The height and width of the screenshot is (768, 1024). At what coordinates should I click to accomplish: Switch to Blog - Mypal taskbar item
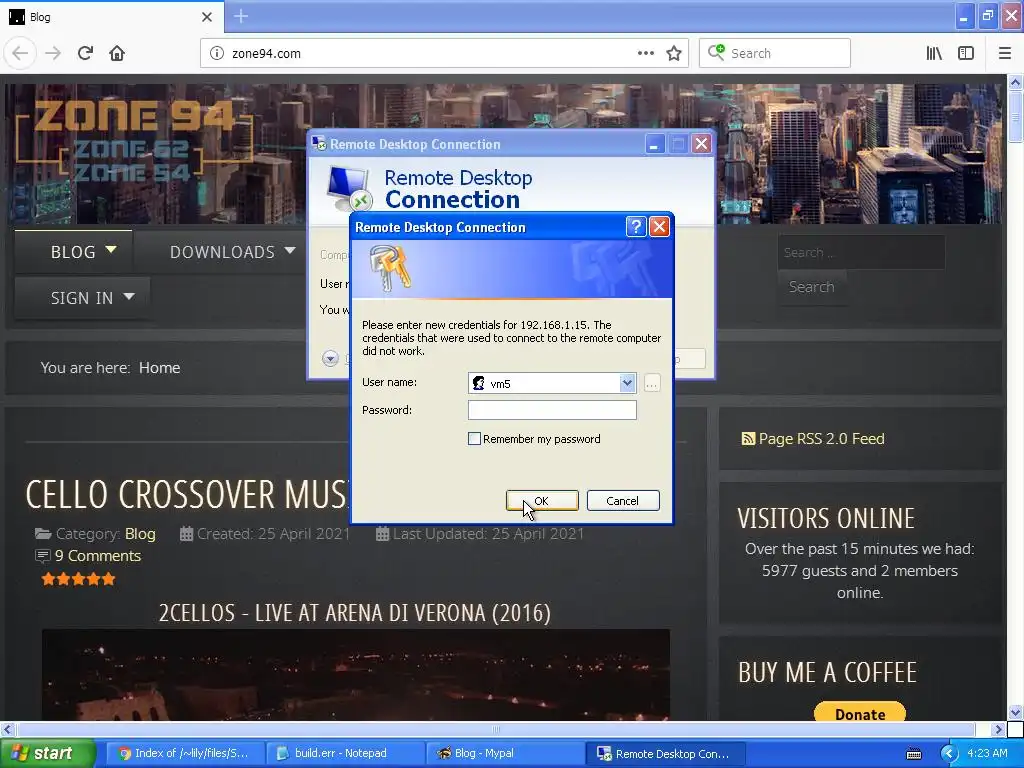coord(506,754)
